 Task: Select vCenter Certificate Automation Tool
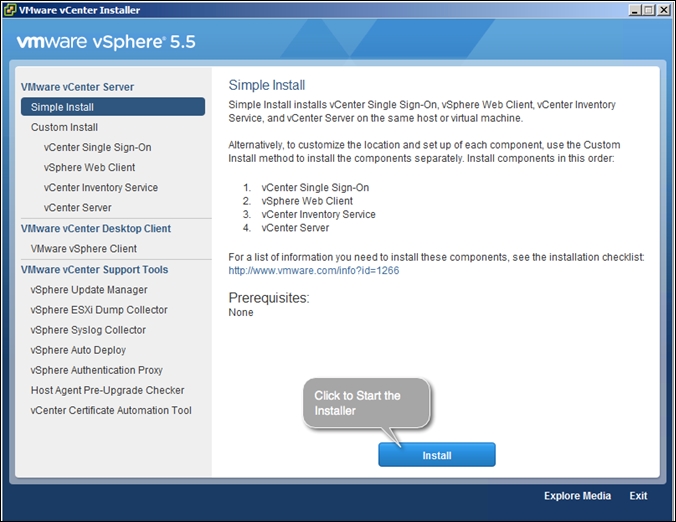coord(111,410)
